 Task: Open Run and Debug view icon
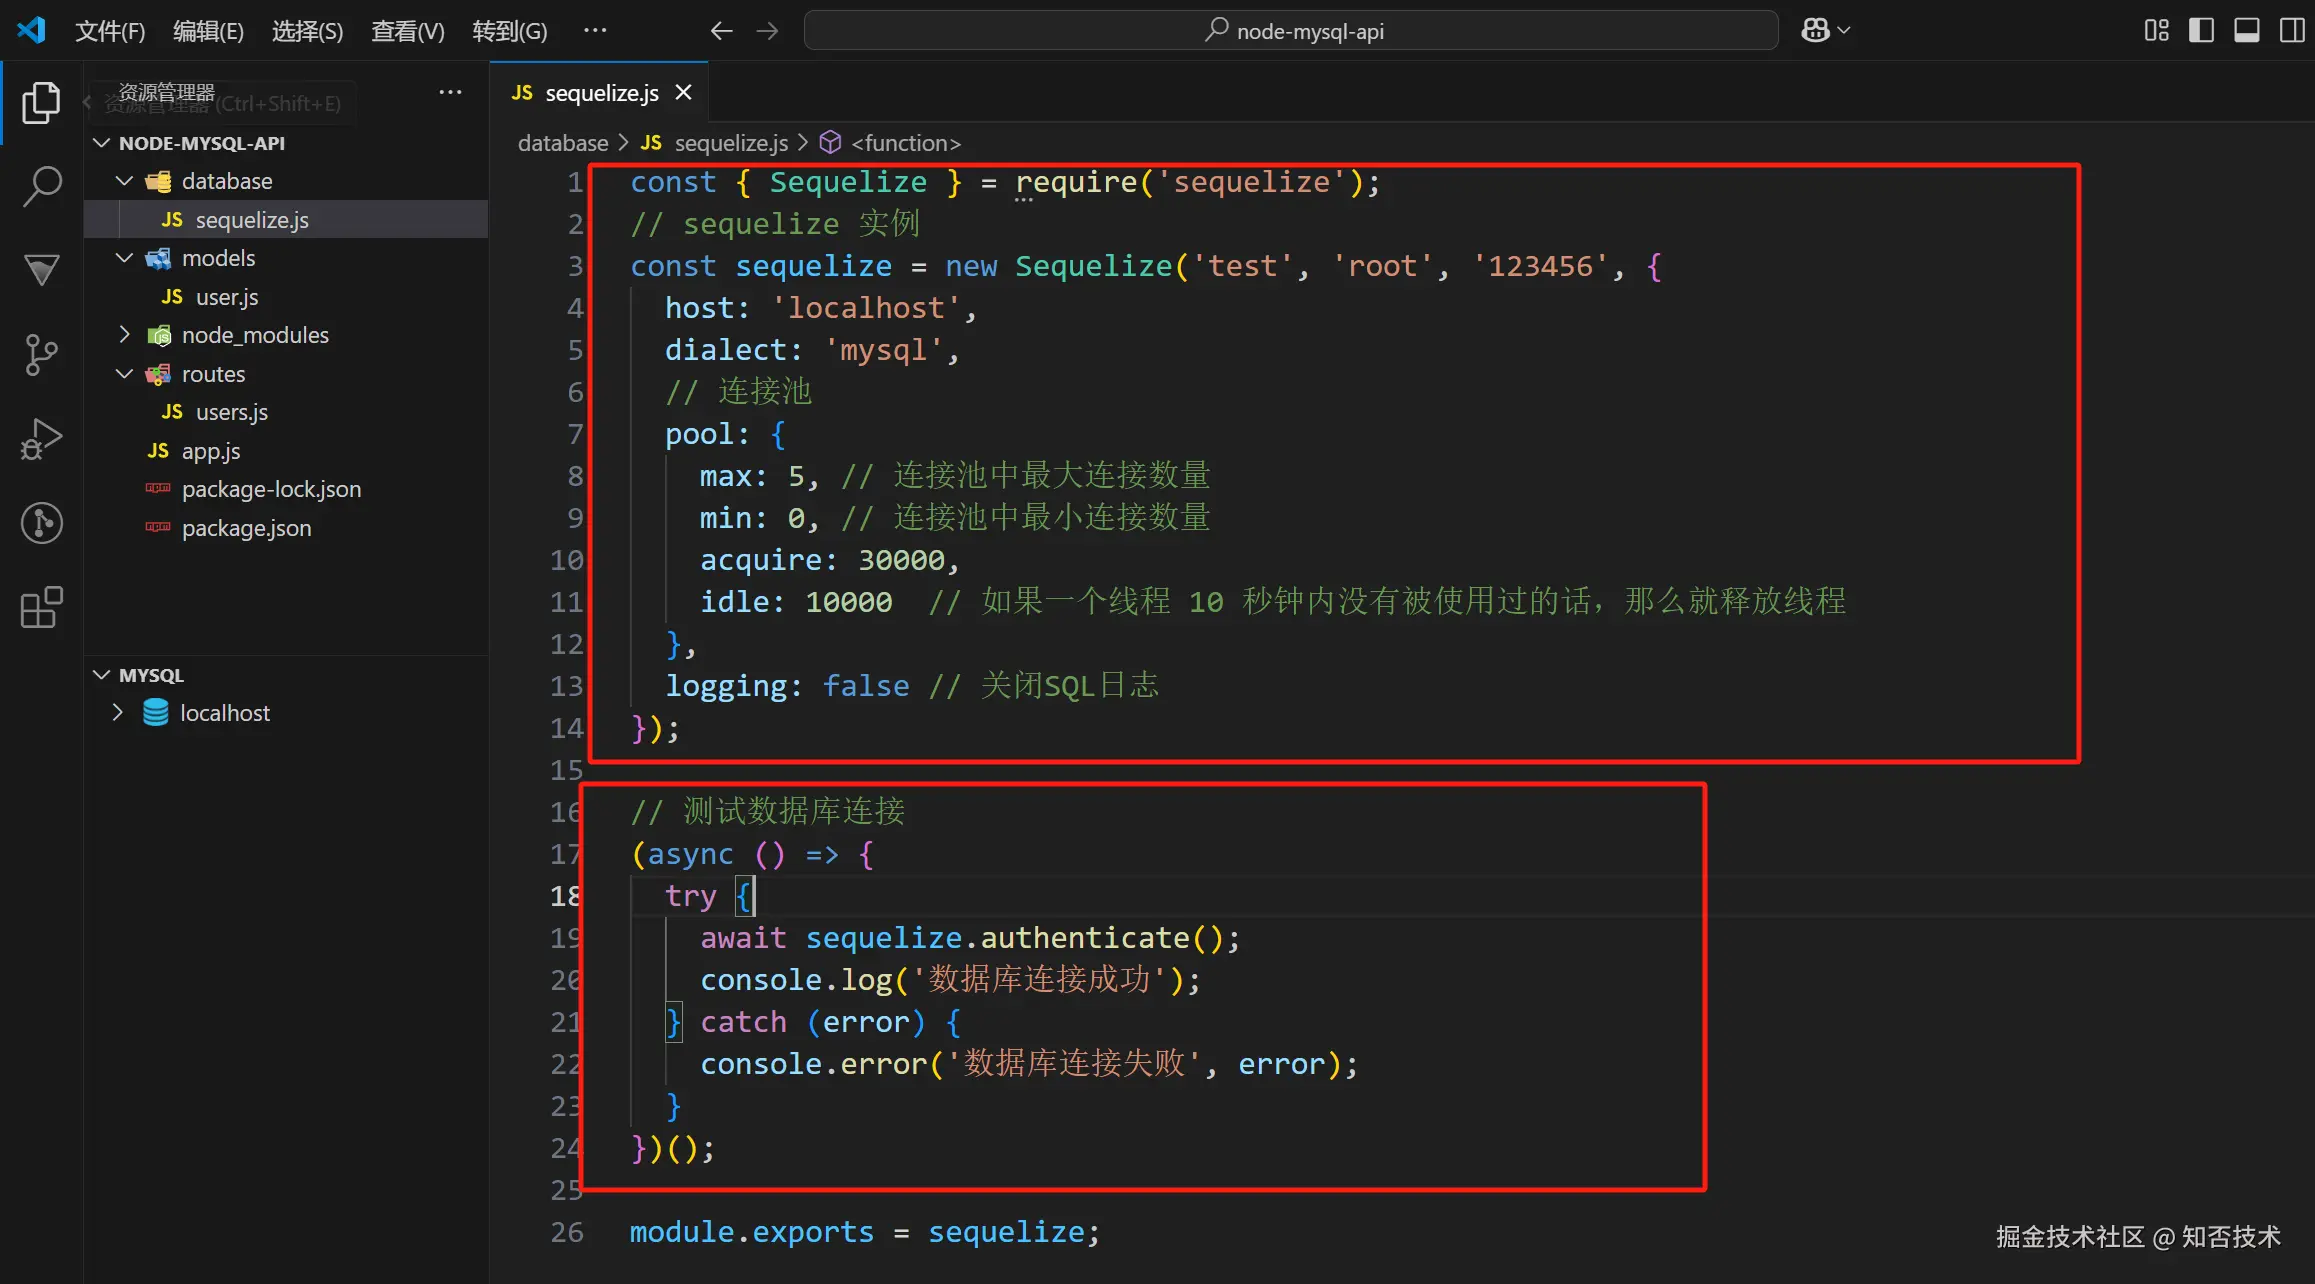[x=41, y=439]
